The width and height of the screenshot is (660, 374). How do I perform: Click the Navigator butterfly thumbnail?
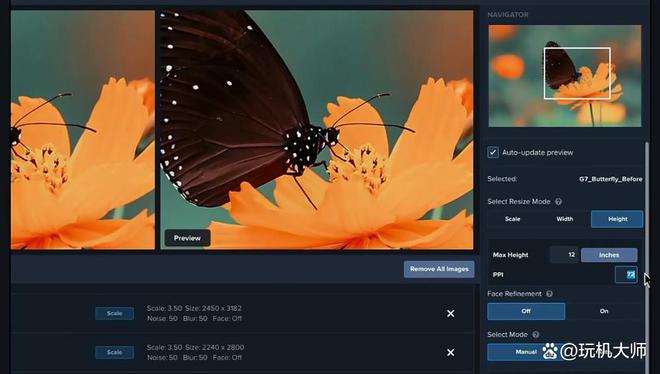point(565,76)
